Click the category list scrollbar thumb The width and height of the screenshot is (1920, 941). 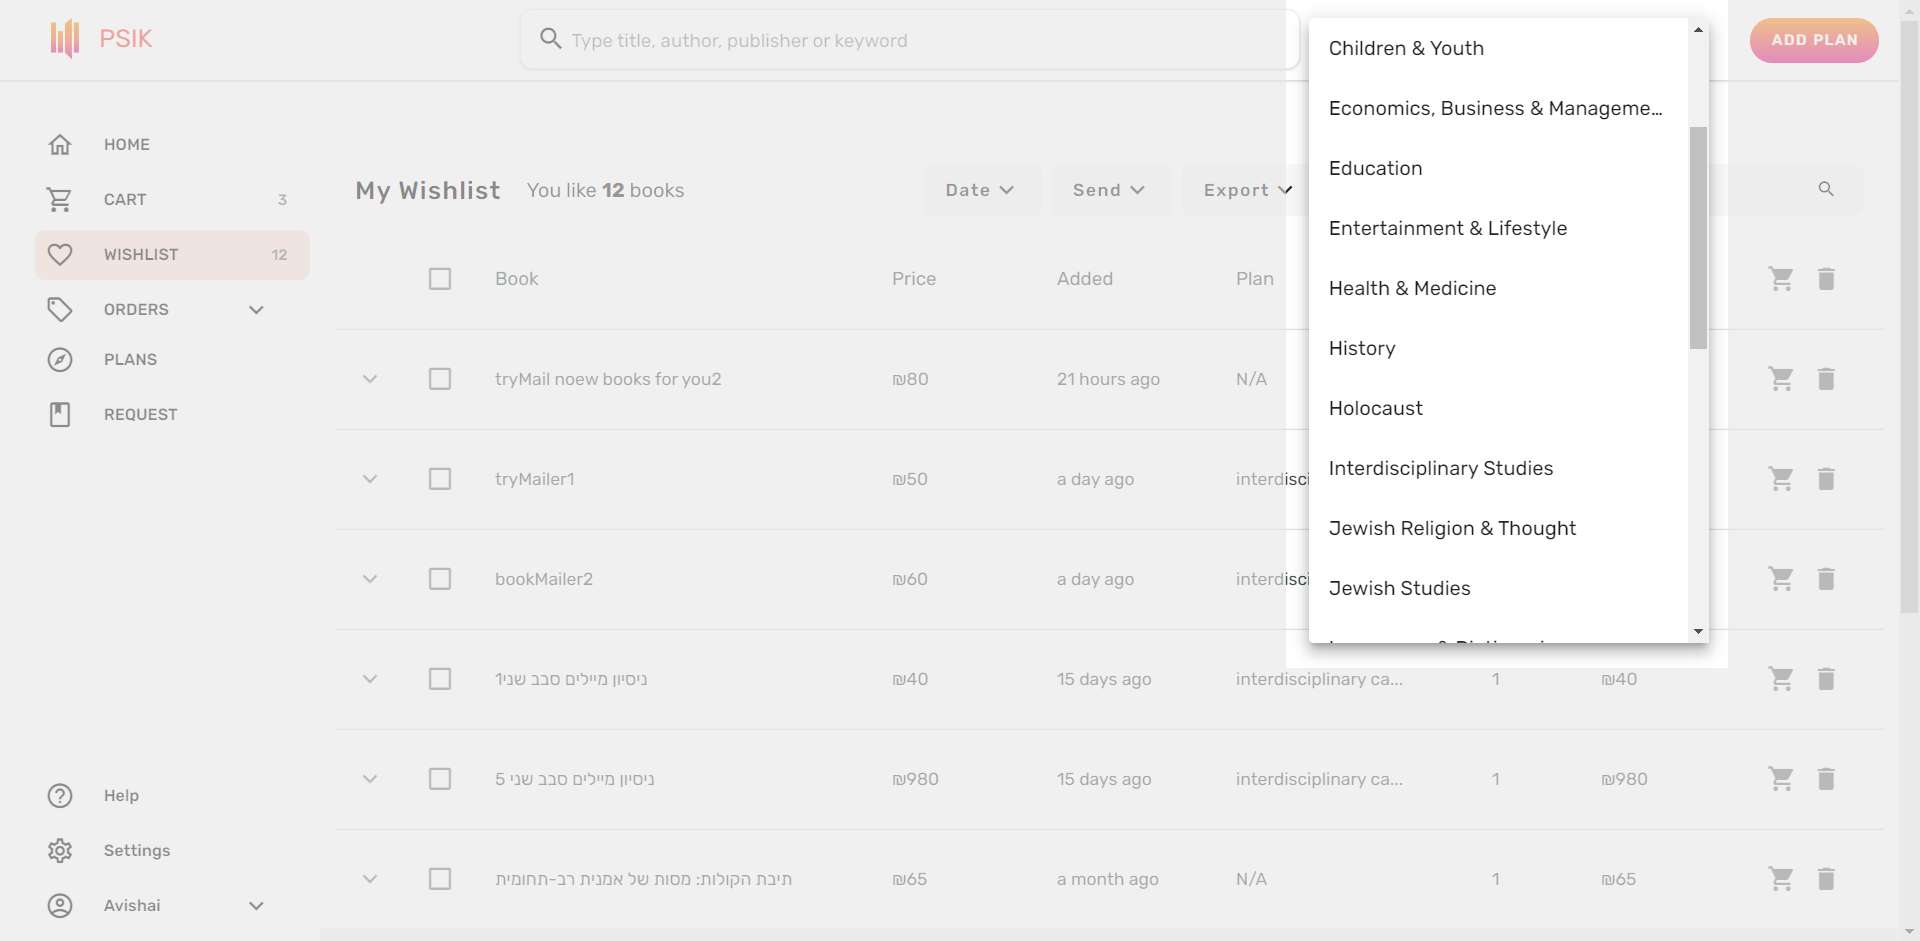point(1698,238)
